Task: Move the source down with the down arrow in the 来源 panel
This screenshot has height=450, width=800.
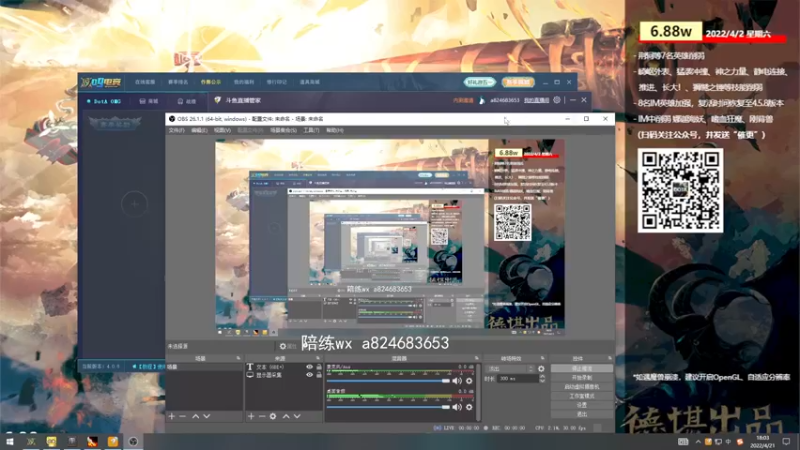Action: (297, 416)
